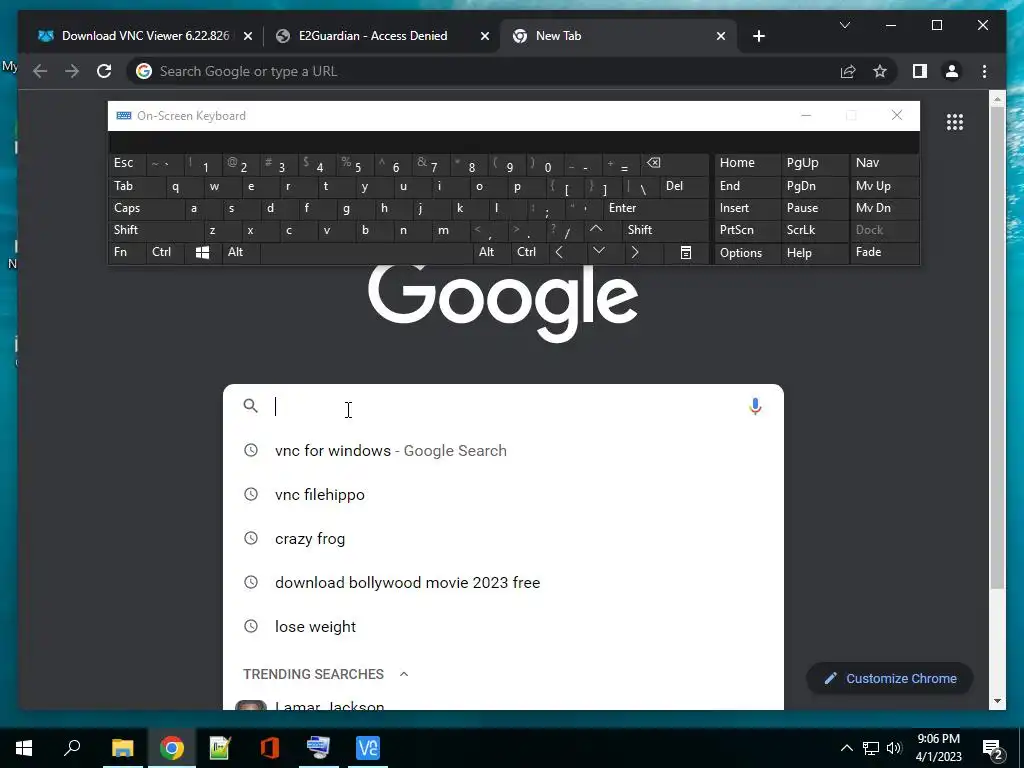Click the right arrow key on the On-Screen Keyboard
The image size is (1024, 768).
click(x=635, y=252)
